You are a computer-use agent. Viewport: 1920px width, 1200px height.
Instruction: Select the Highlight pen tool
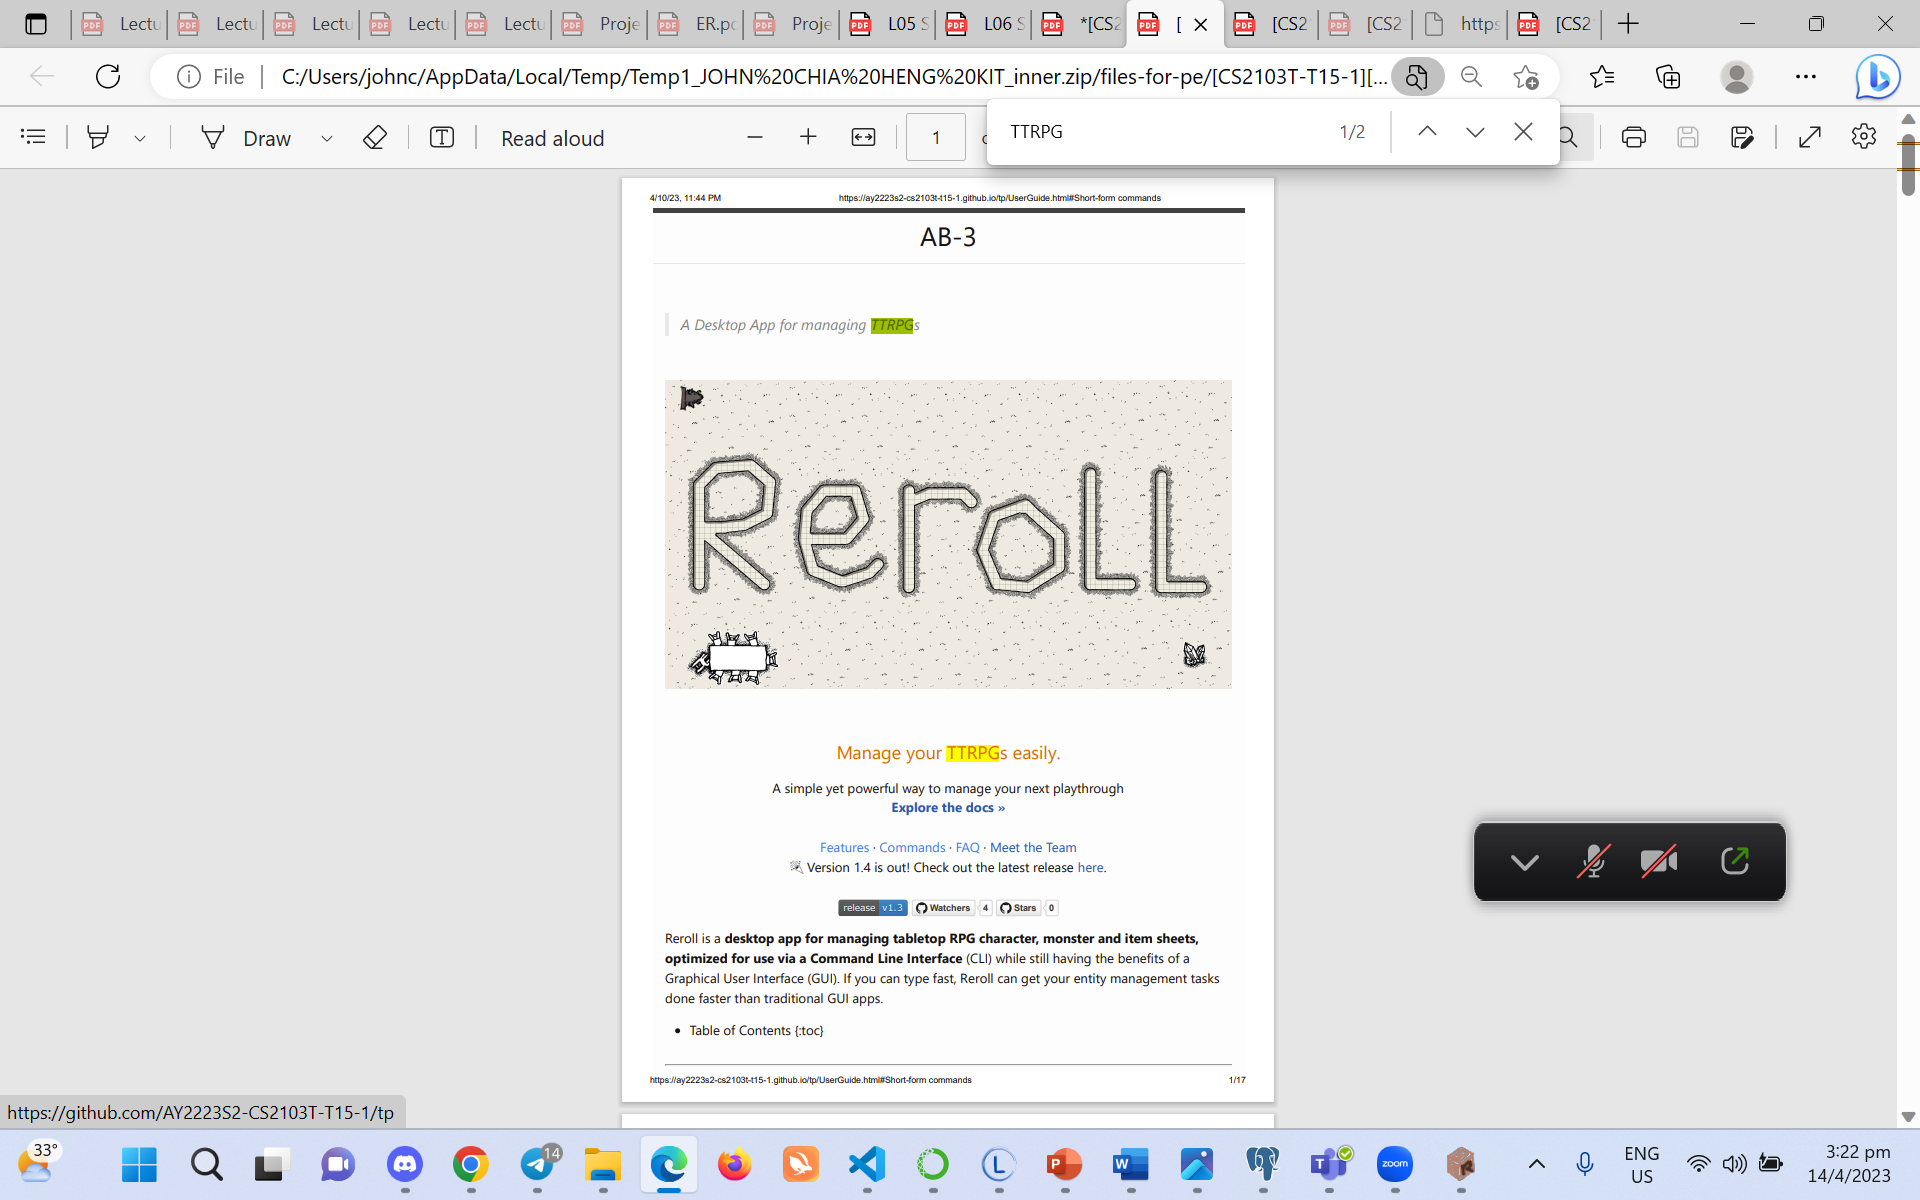click(x=98, y=137)
